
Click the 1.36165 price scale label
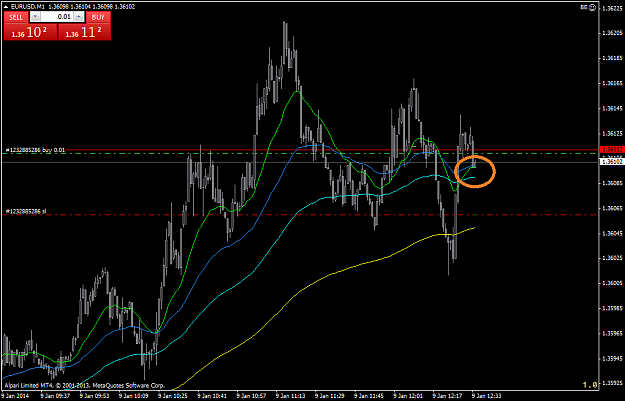point(613,83)
